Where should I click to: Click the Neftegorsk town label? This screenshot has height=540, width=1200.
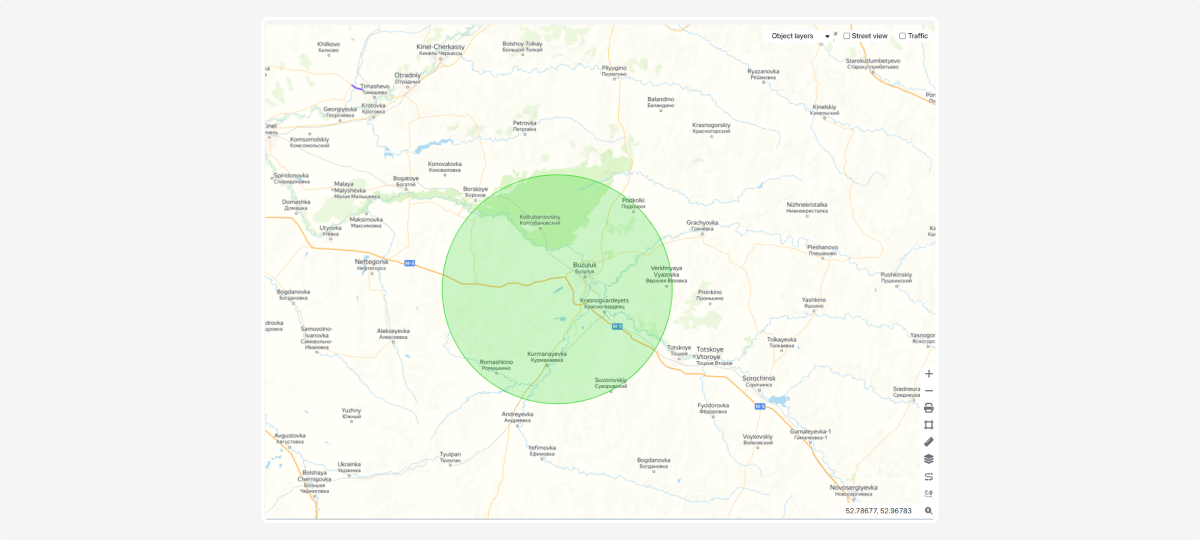click(x=371, y=262)
